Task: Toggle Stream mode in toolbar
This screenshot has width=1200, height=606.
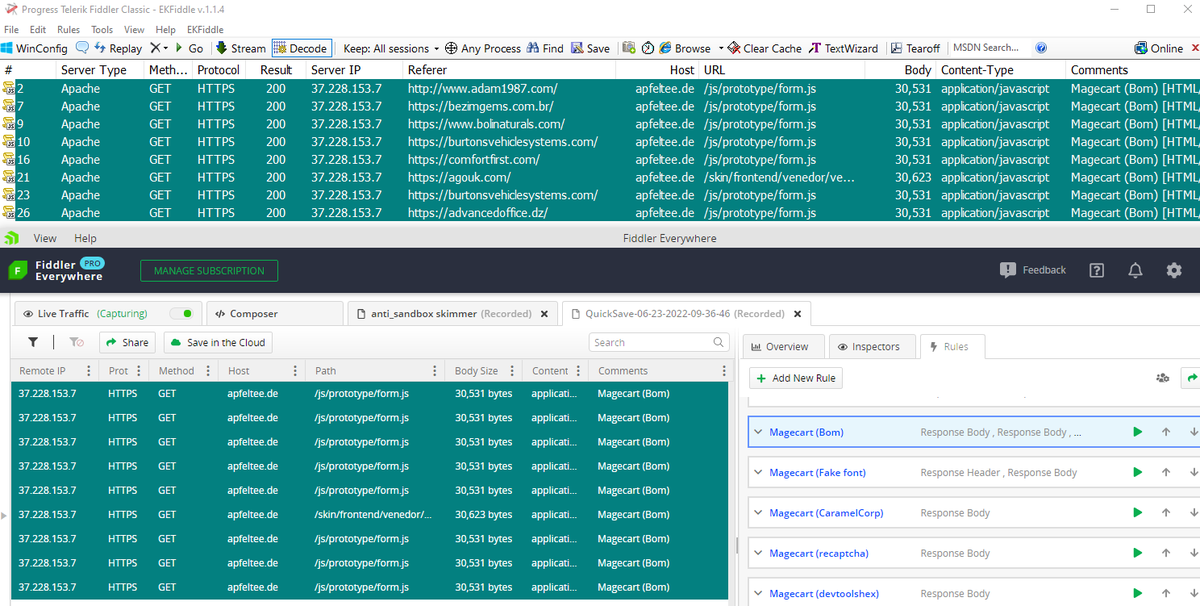Action: click(x=241, y=48)
